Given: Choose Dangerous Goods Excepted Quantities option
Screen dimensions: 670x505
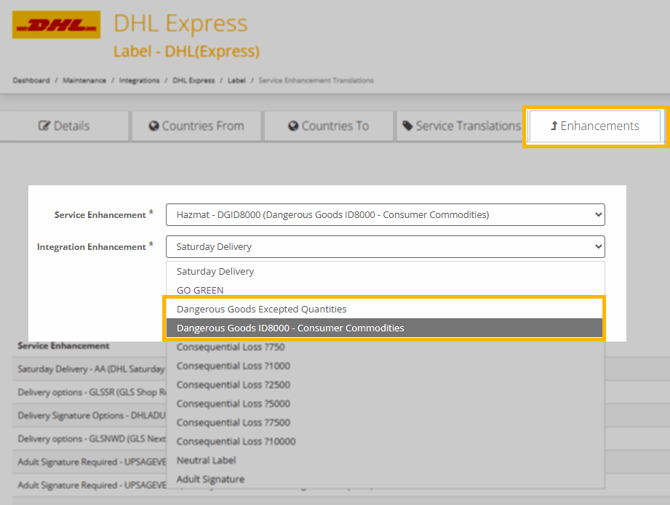Looking at the screenshot, I should (x=385, y=309).
